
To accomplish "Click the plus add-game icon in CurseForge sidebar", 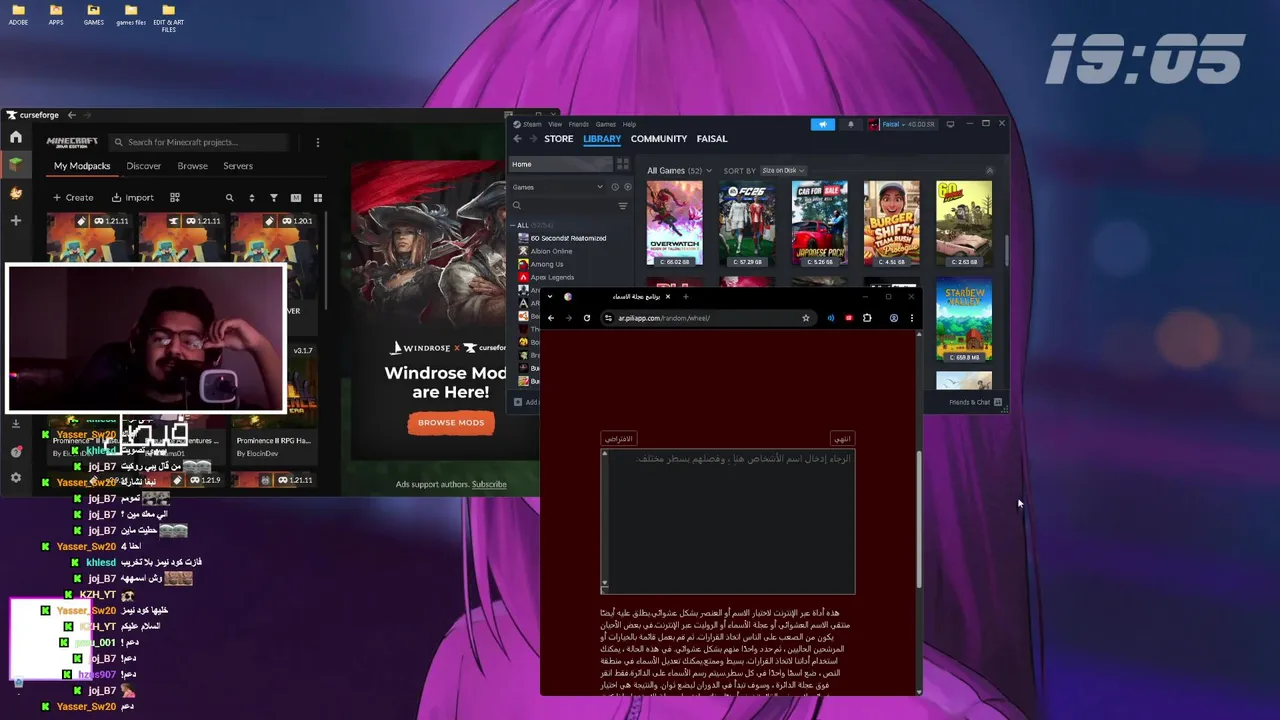I will [x=16, y=220].
